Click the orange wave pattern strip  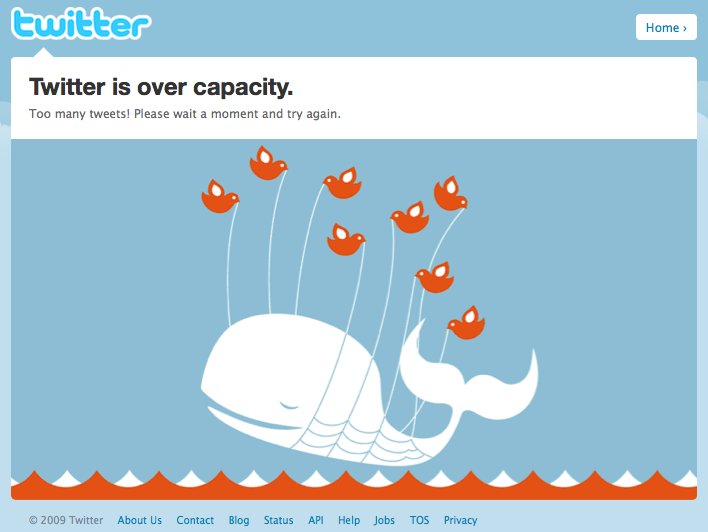pyautogui.click(x=354, y=485)
